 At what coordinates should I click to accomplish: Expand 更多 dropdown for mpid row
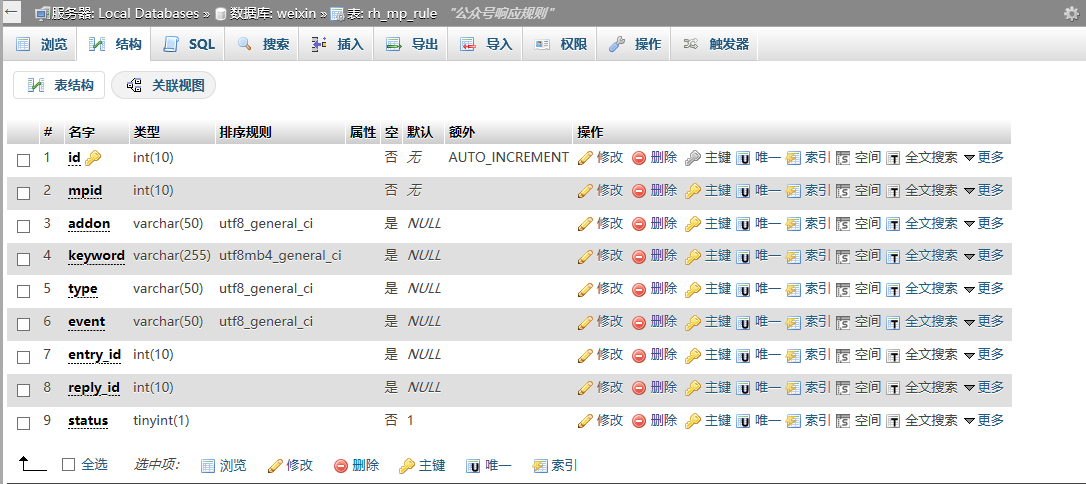[x=984, y=190]
